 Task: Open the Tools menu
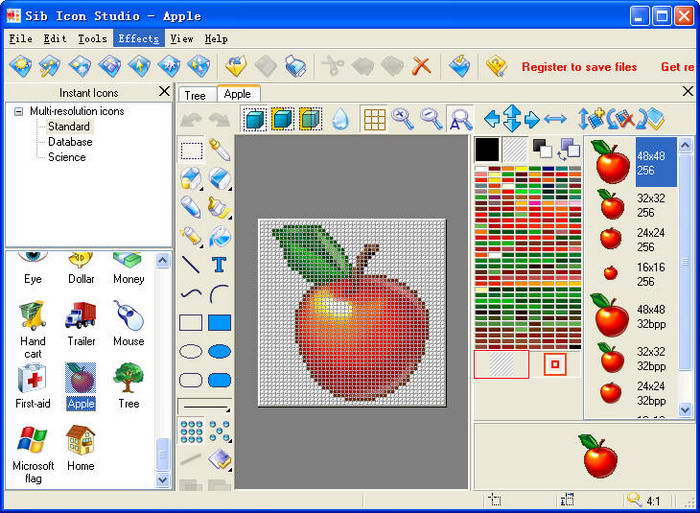[x=92, y=39]
